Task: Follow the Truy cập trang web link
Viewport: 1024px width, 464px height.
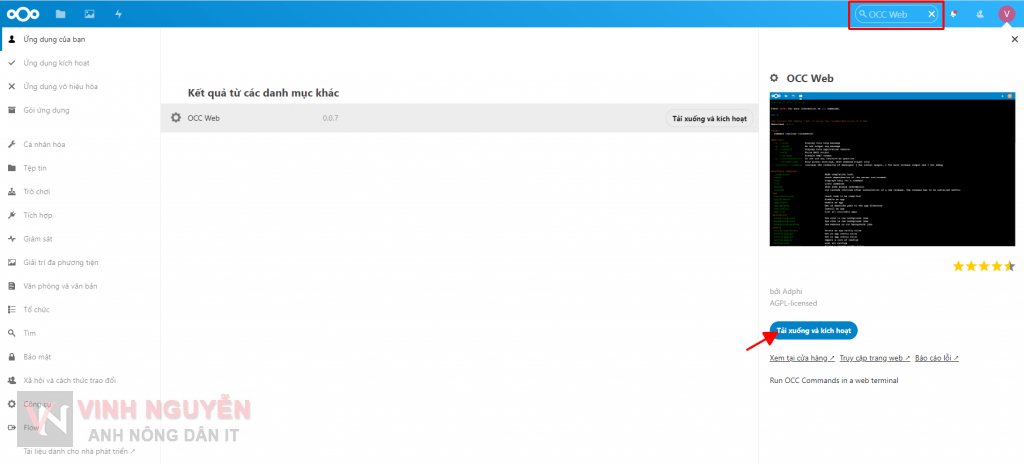Action: pyautogui.click(x=874, y=357)
